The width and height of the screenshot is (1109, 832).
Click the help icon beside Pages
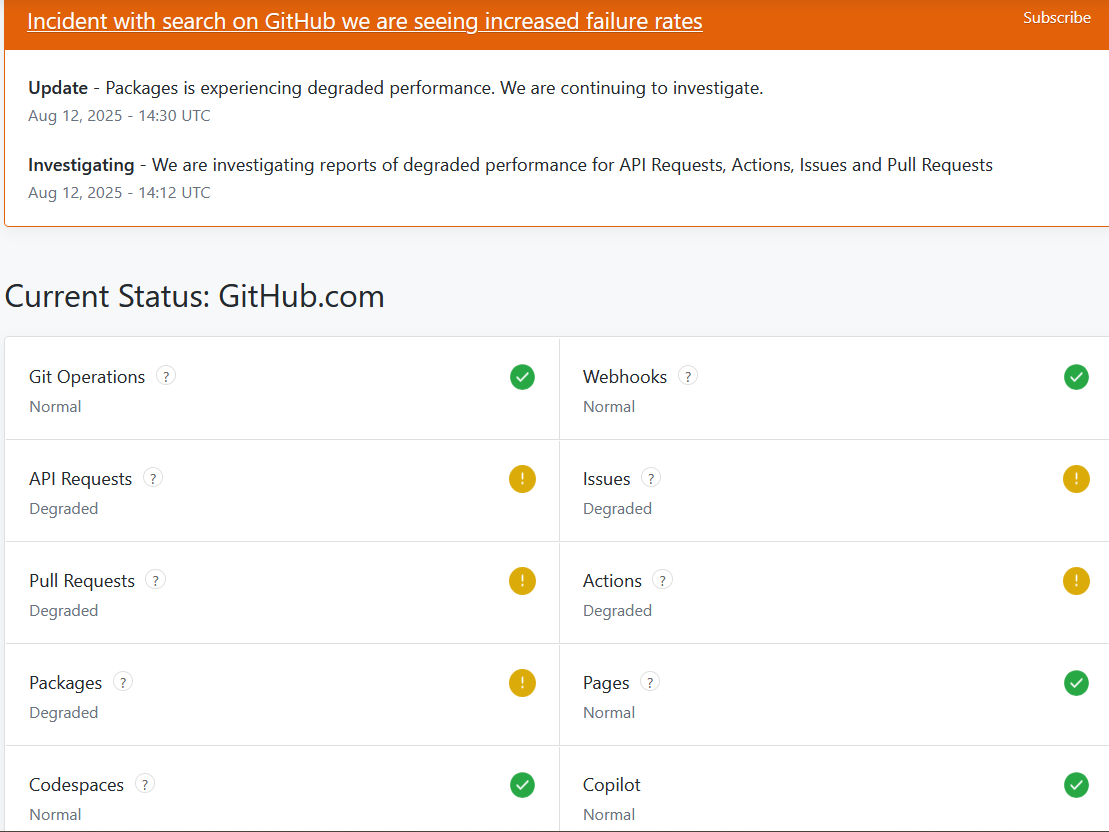[650, 682]
